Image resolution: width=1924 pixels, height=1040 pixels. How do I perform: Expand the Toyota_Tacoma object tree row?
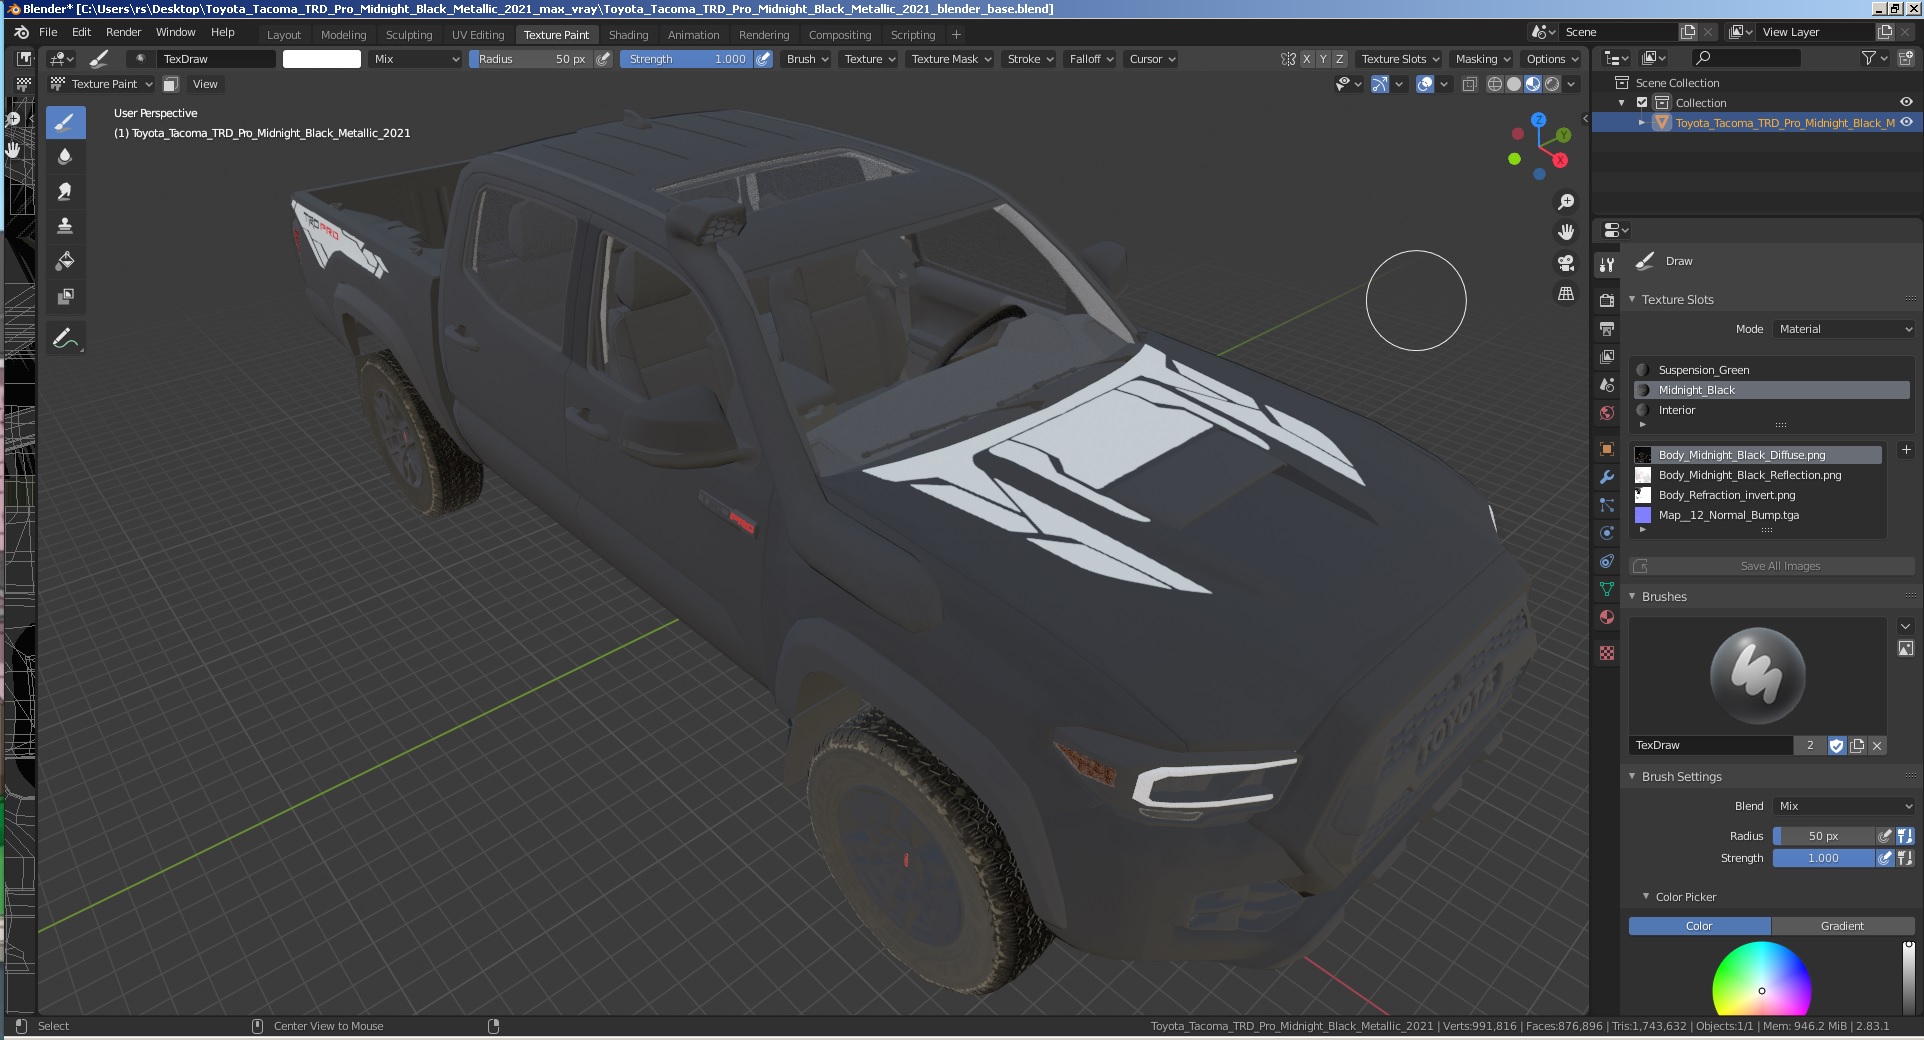click(x=1641, y=122)
